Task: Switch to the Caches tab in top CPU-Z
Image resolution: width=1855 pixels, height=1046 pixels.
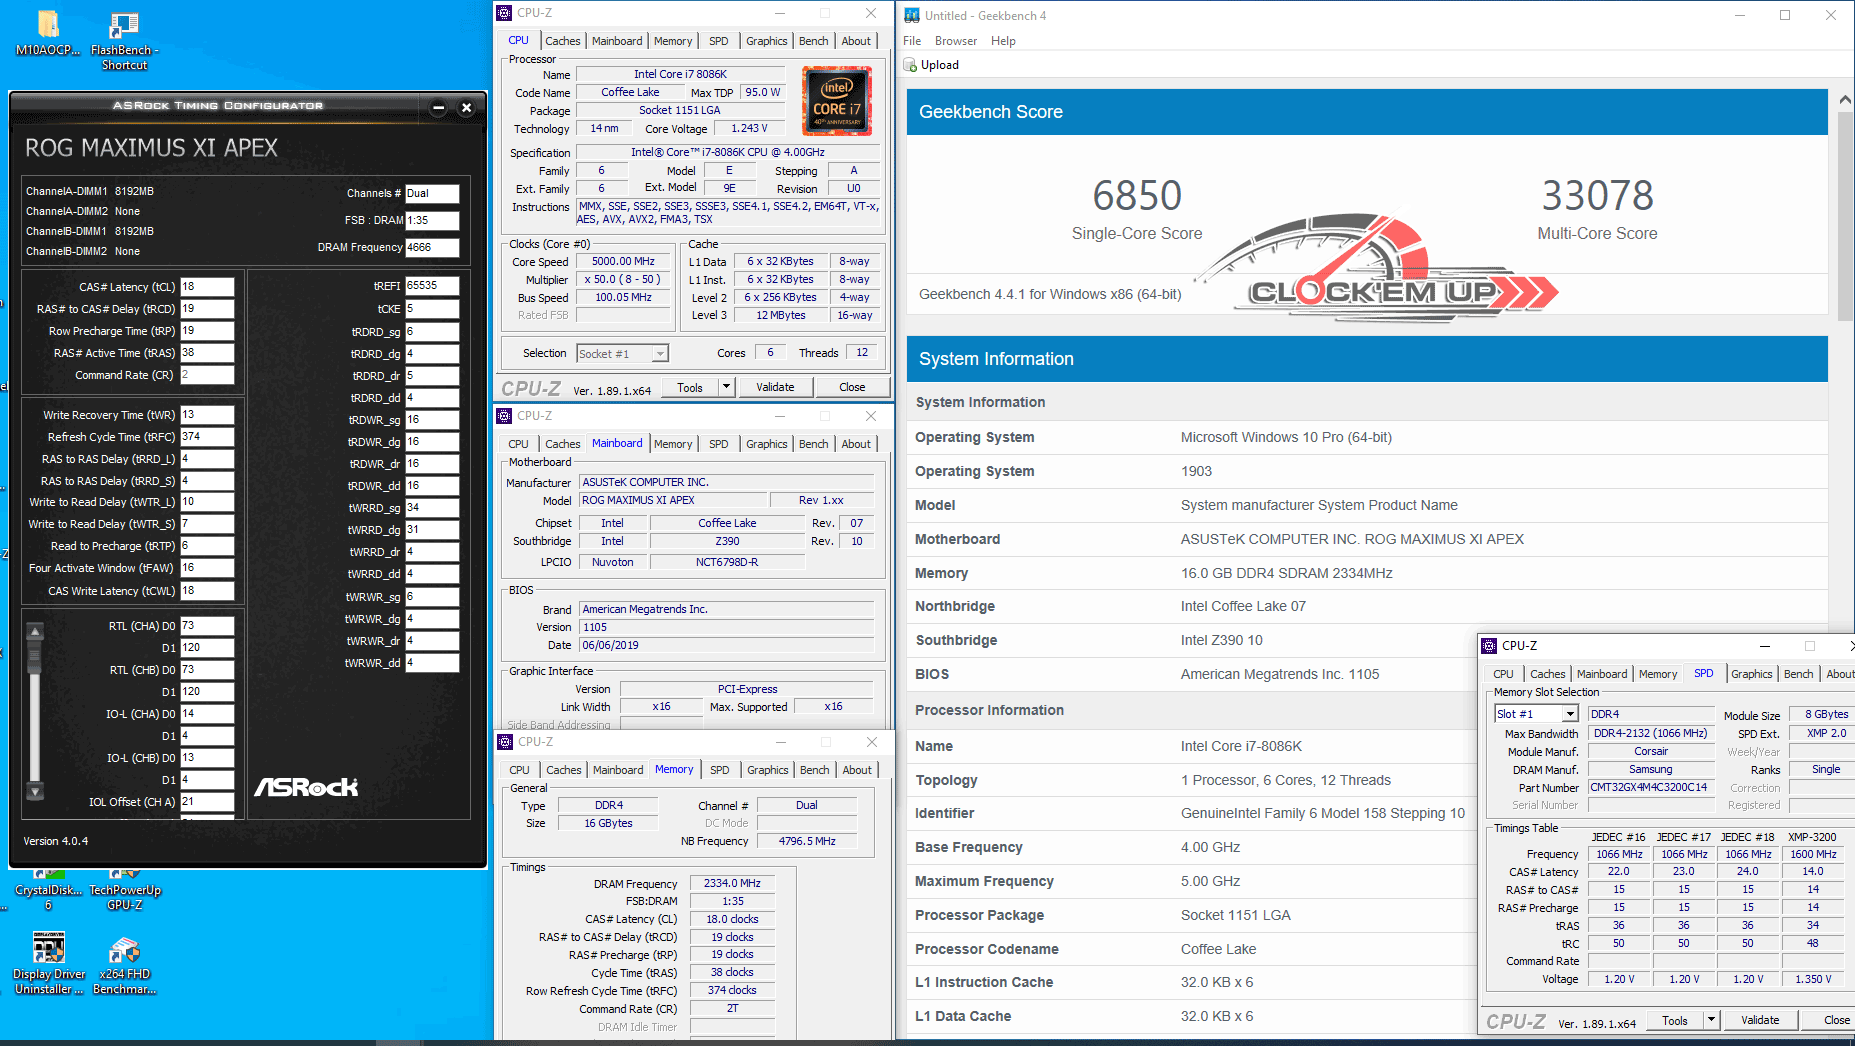Action: tap(562, 41)
